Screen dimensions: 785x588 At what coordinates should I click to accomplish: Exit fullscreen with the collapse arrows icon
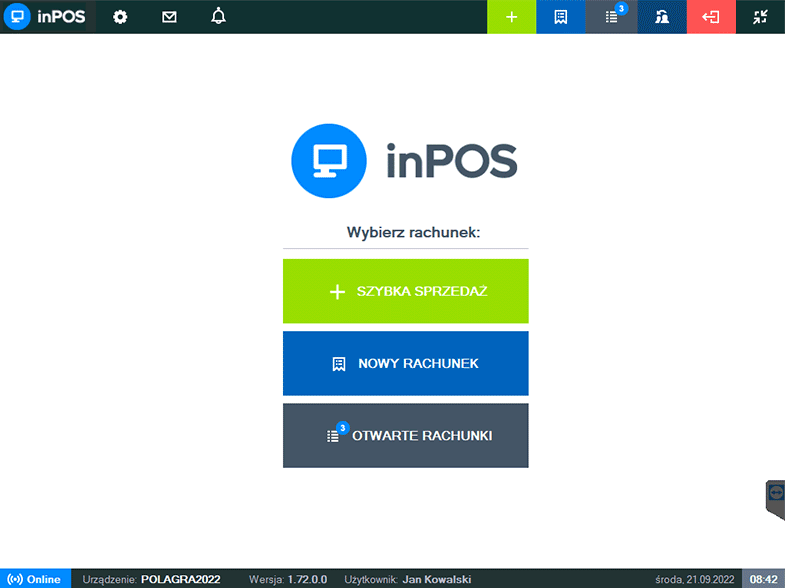pyautogui.click(x=761, y=17)
